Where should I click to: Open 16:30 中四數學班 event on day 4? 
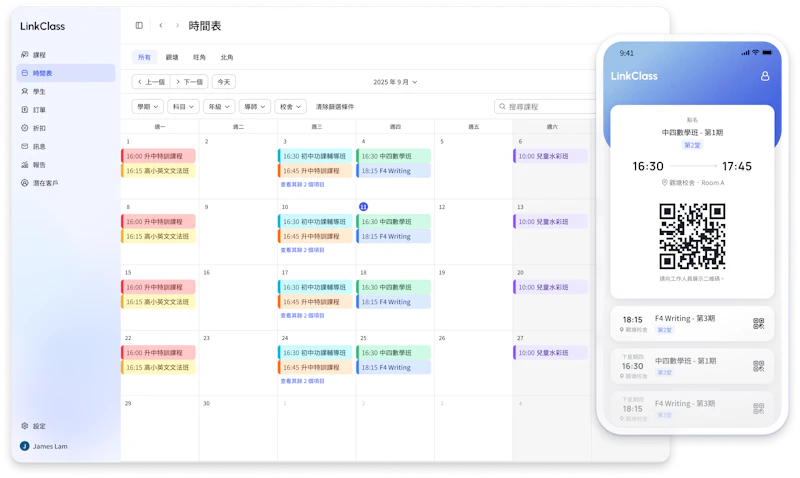(393, 156)
